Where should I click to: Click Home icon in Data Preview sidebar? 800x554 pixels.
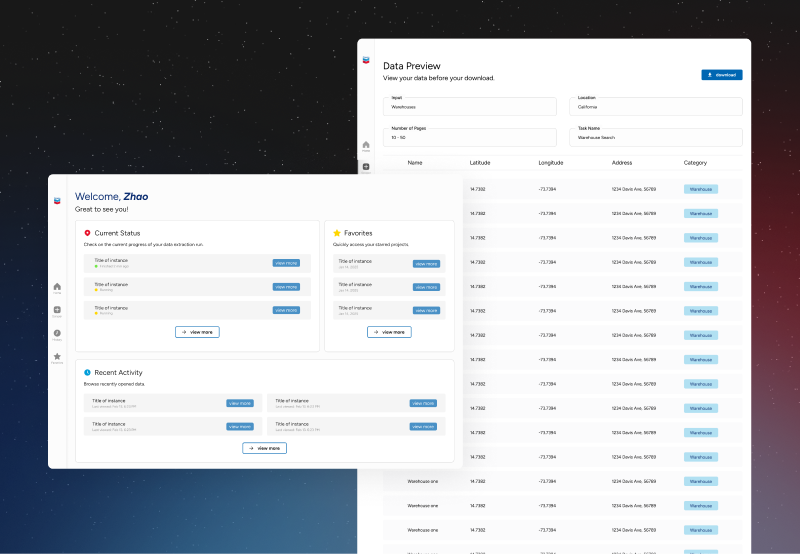pyautogui.click(x=366, y=145)
